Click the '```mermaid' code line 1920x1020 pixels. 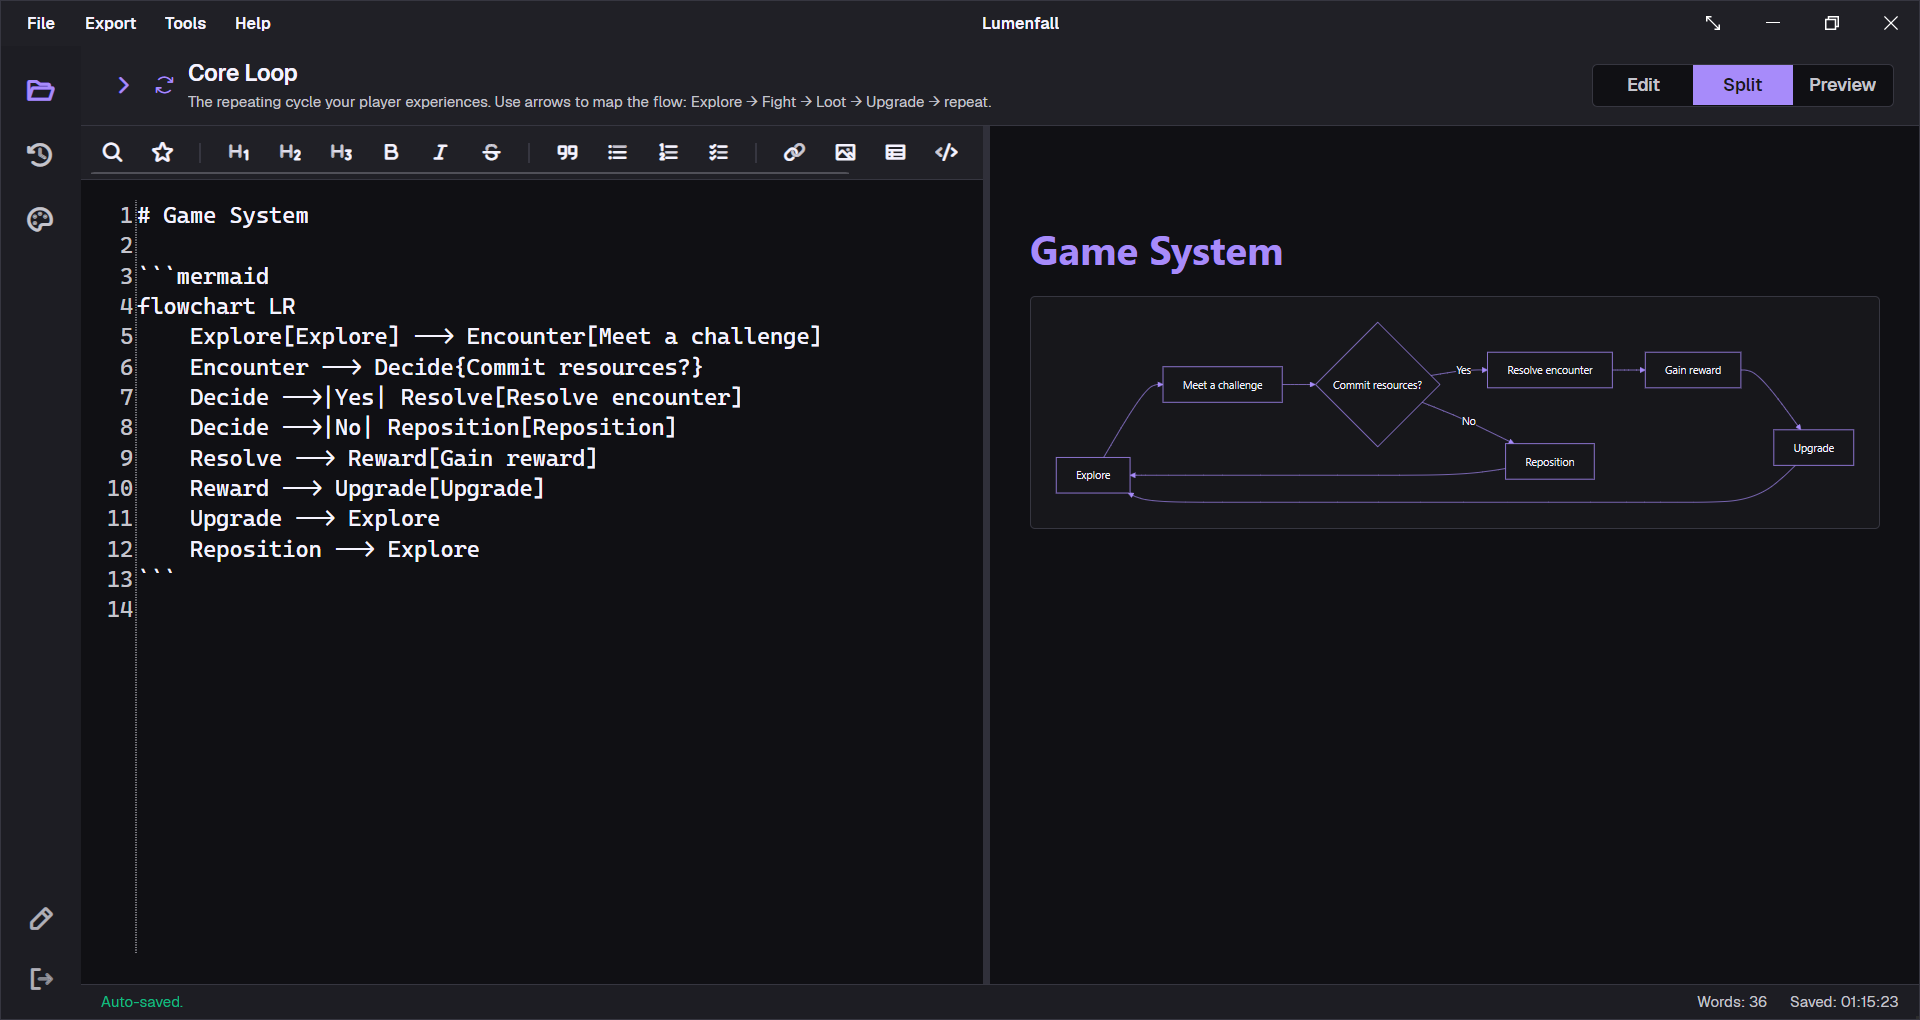click(204, 276)
